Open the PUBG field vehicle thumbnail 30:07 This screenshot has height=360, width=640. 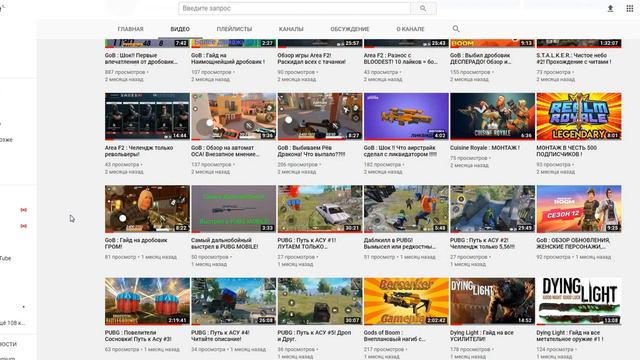[320, 301]
